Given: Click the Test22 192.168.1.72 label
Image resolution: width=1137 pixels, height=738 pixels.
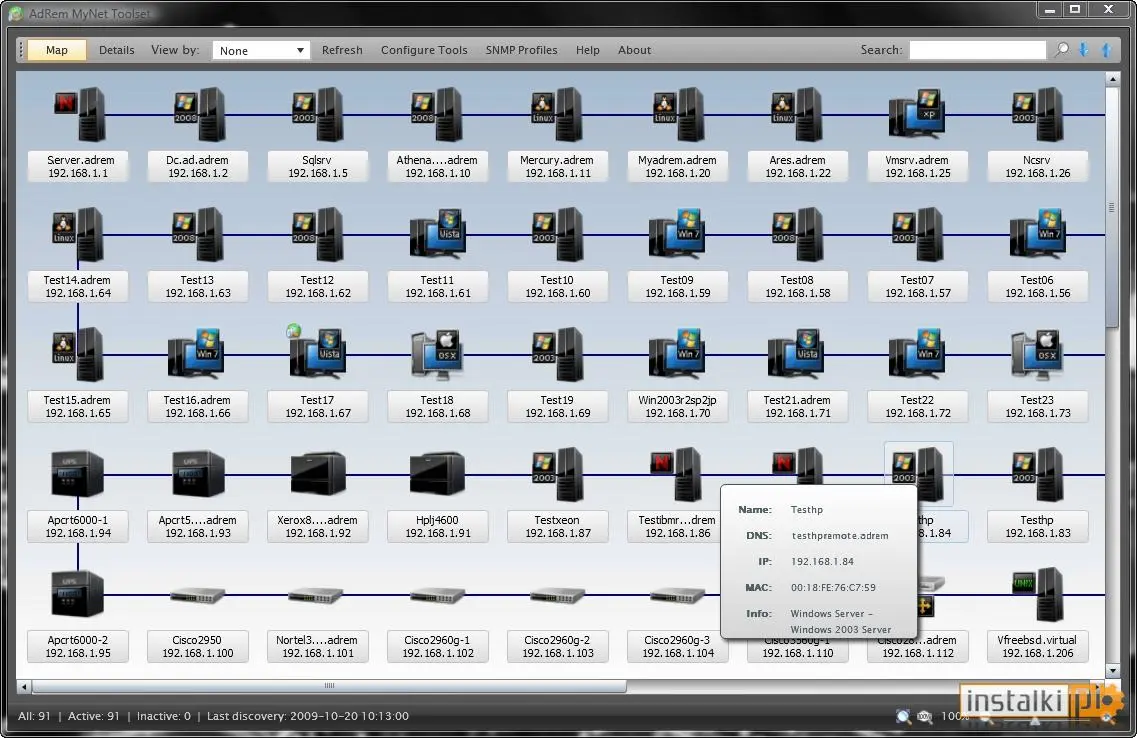Looking at the screenshot, I should [x=917, y=407].
